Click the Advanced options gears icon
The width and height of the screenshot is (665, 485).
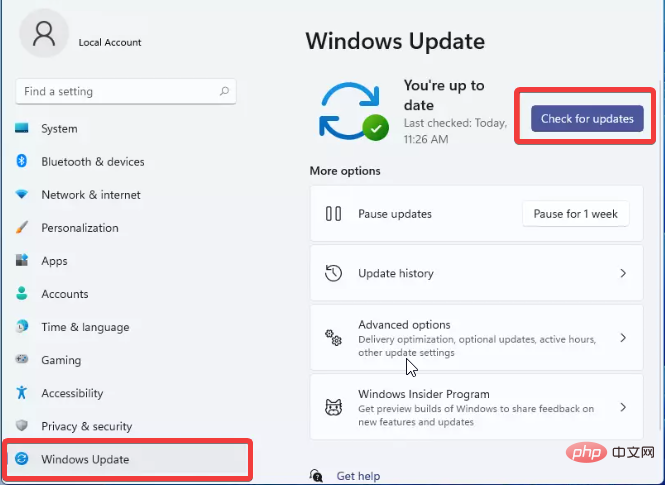pos(333,338)
